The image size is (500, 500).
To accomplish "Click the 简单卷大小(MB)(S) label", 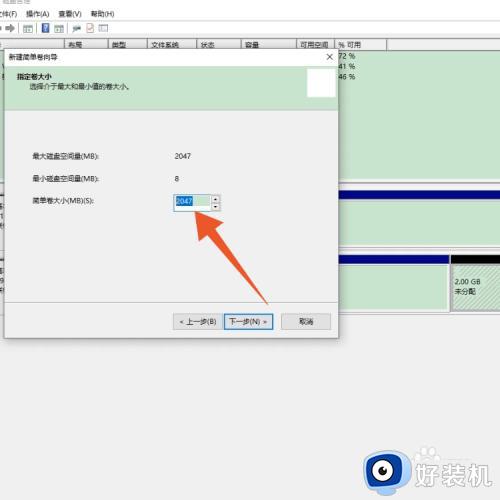I will 63,201.
